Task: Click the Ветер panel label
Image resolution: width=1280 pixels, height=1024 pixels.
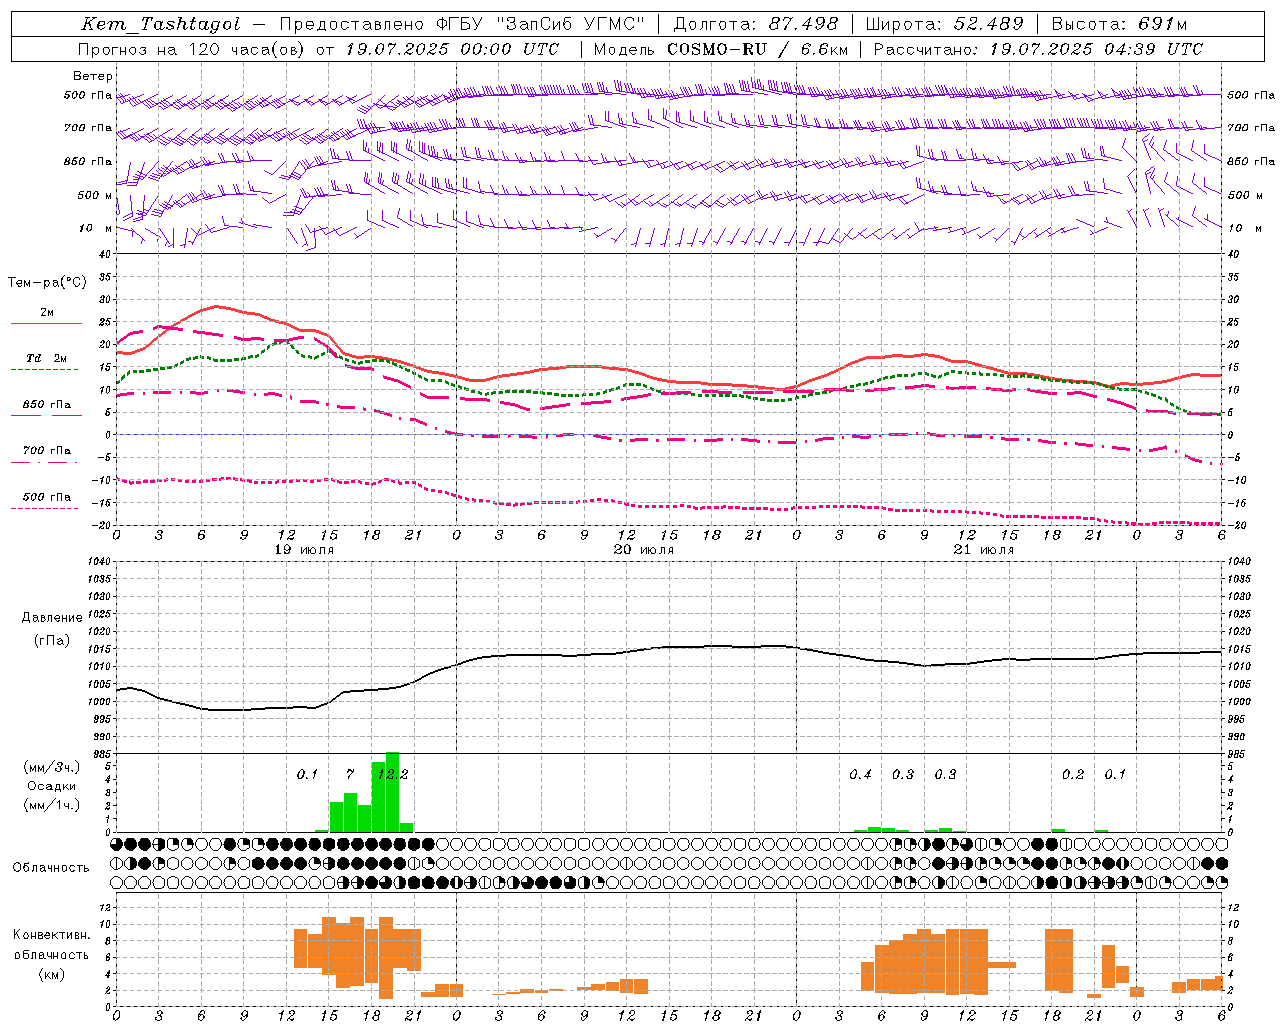Action: tap(93, 76)
